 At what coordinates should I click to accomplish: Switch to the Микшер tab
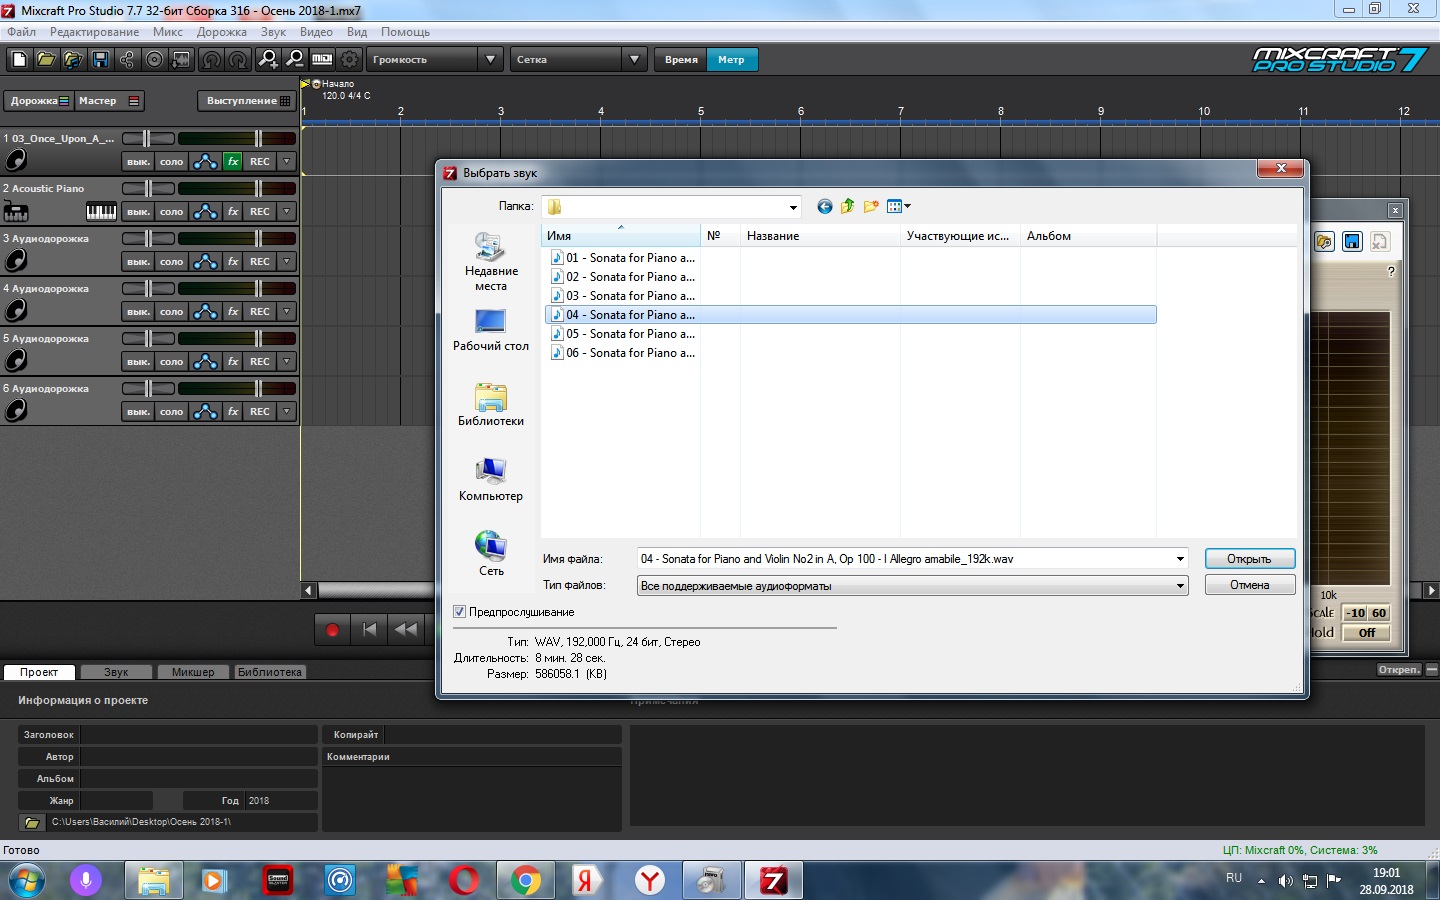pos(193,672)
